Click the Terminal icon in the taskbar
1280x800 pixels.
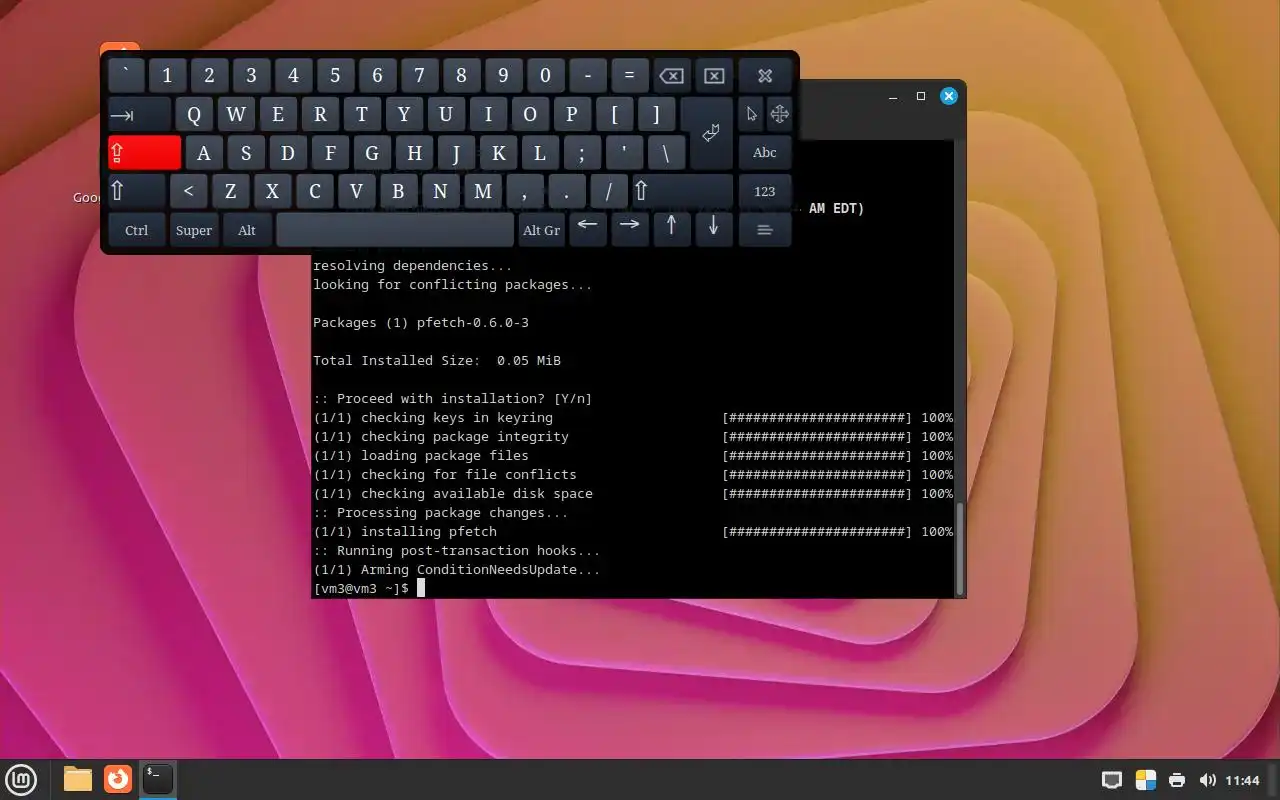158,779
